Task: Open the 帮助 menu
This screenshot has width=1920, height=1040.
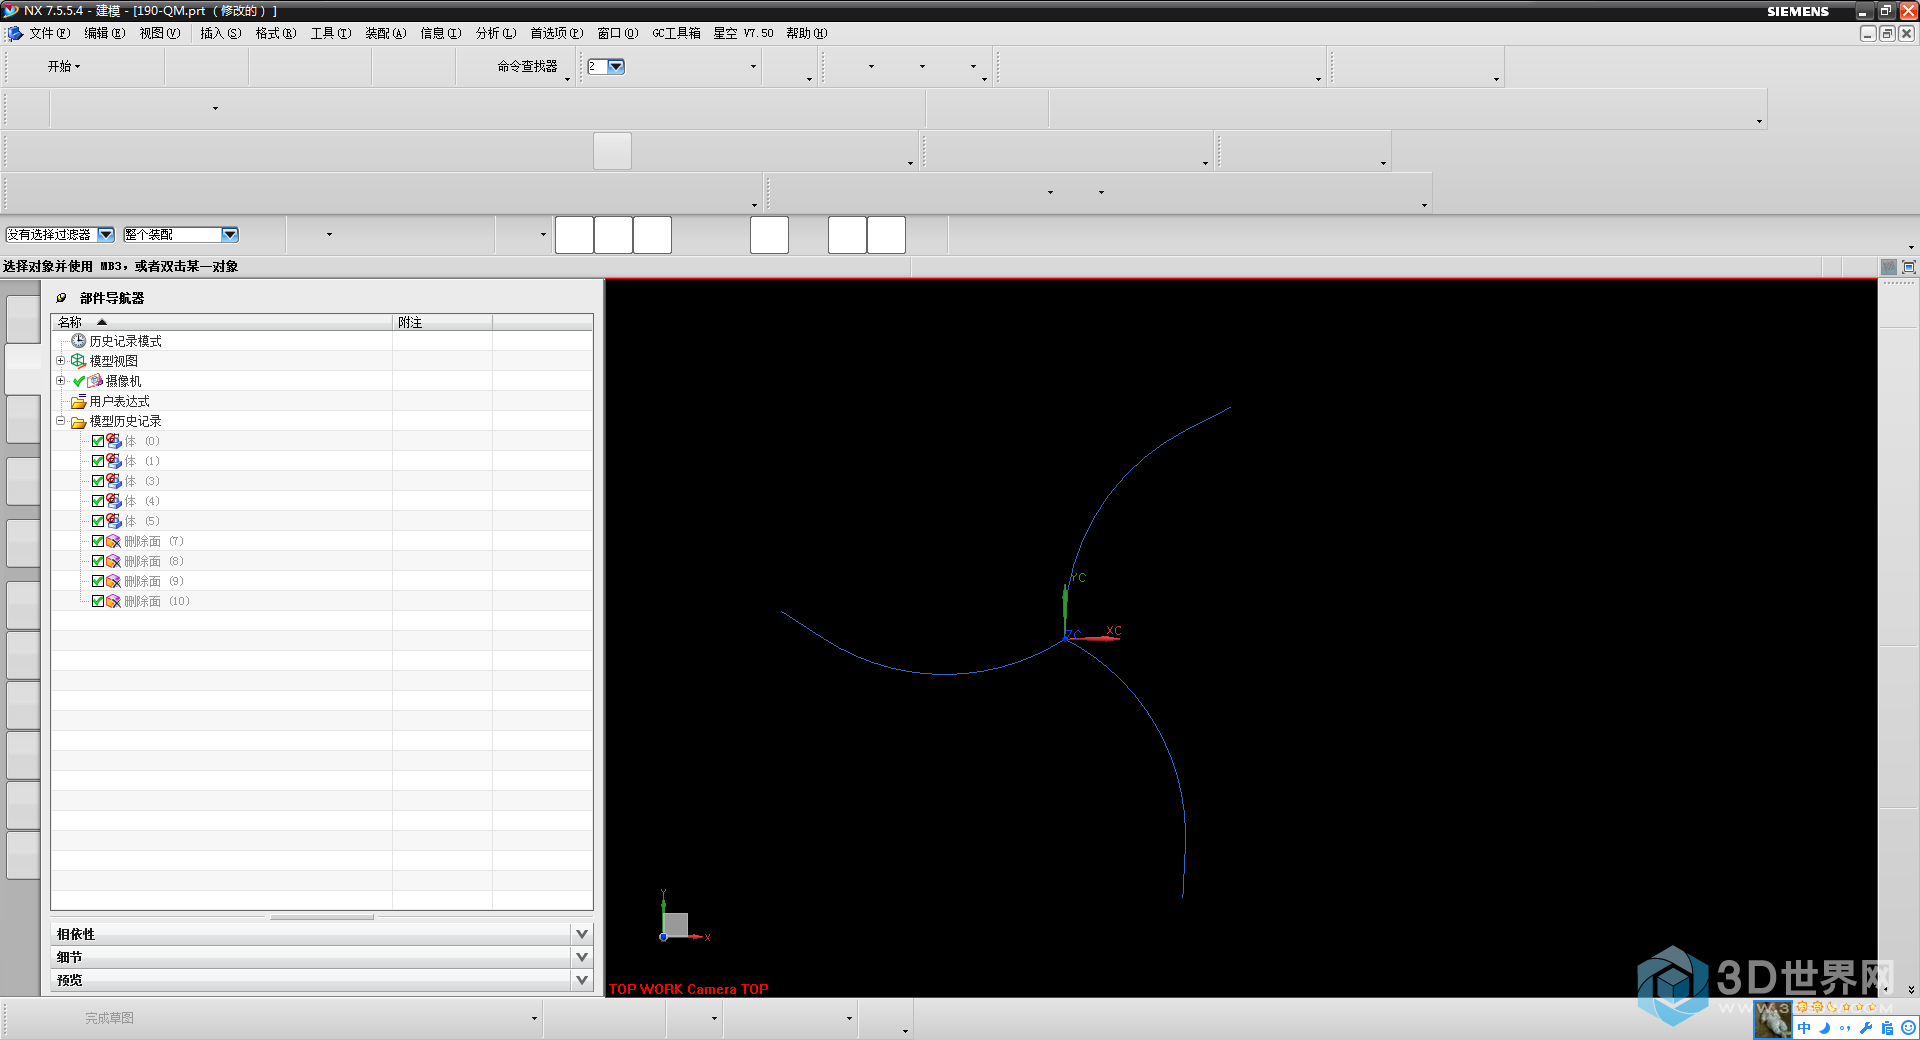Action: click(x=806, y=33)
